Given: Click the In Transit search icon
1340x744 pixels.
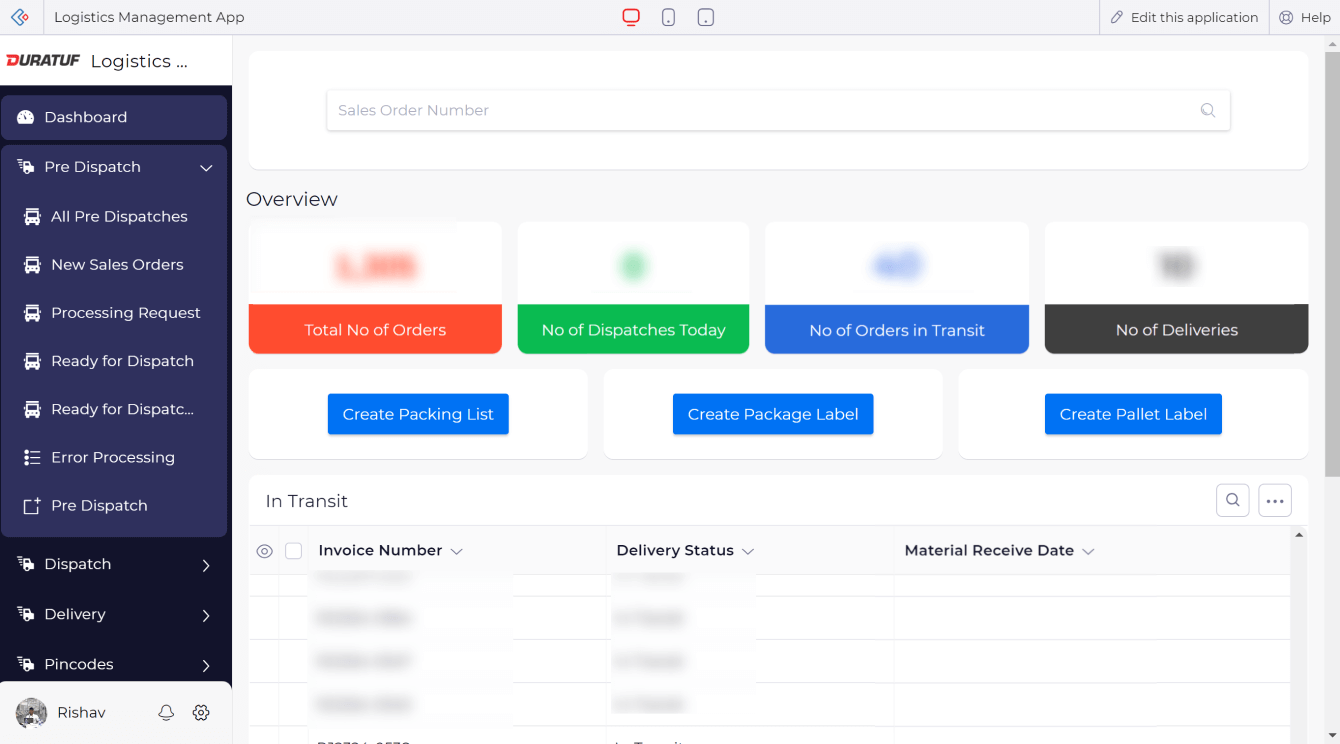Looking at the screenshot, I should point(1233,500).
